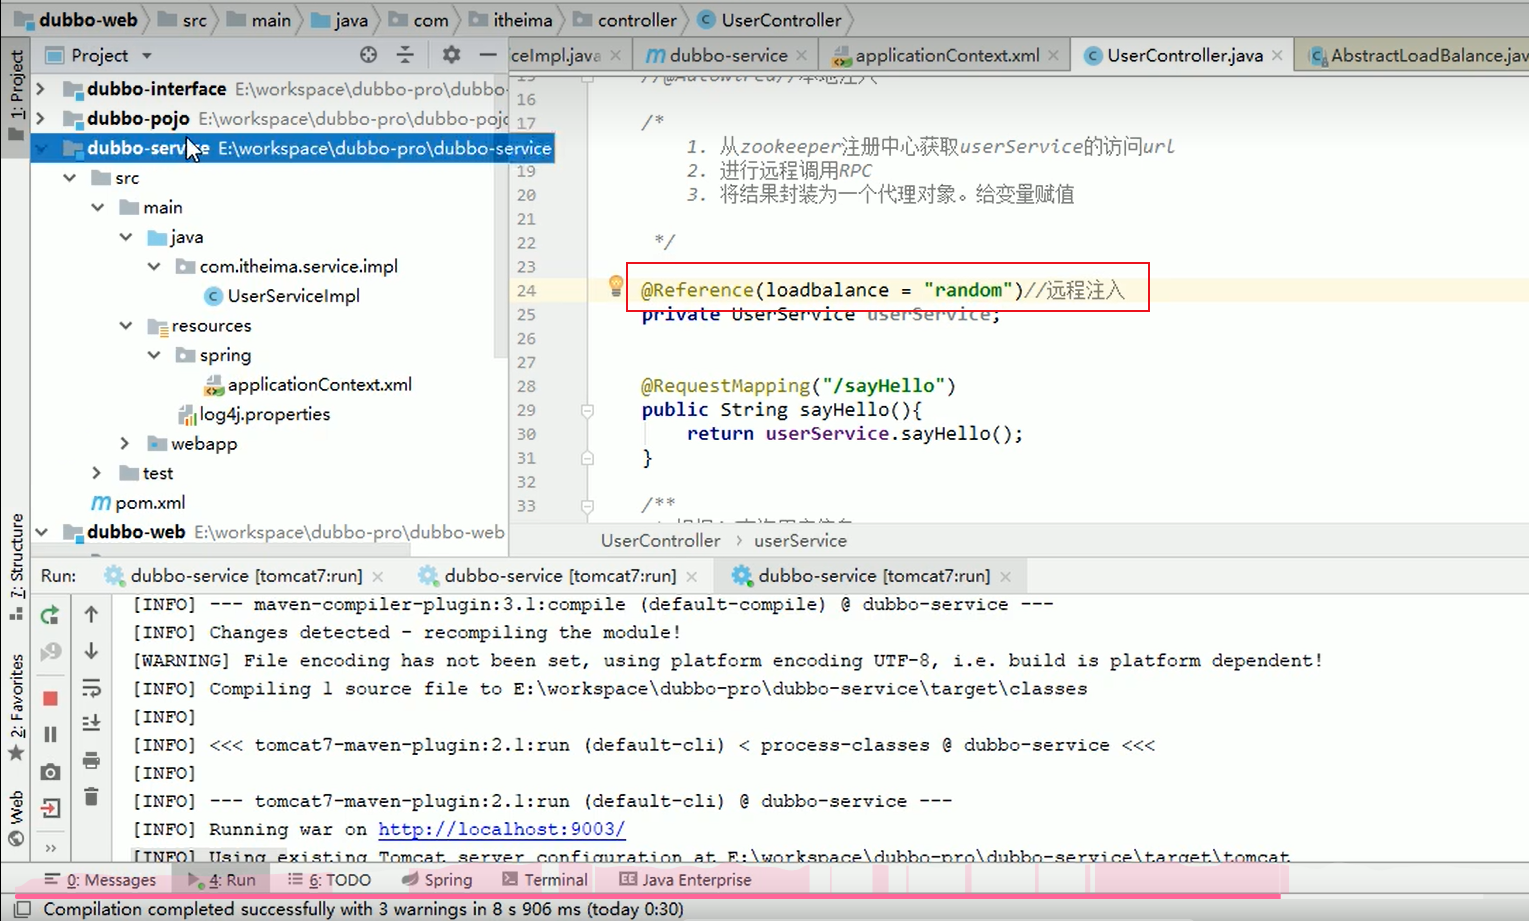Open the Web tool window stripe
This screenshot has width=1529, height=921.
(x=16, y=820)
